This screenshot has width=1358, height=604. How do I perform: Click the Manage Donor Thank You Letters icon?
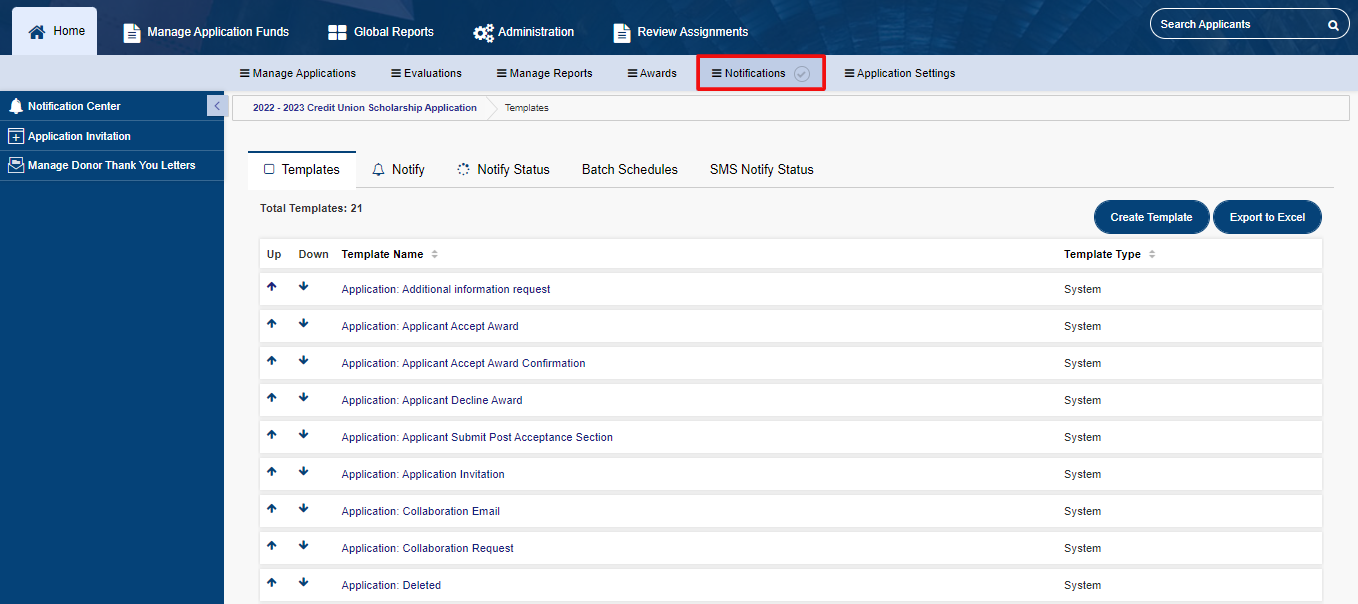tap(16, 165)
